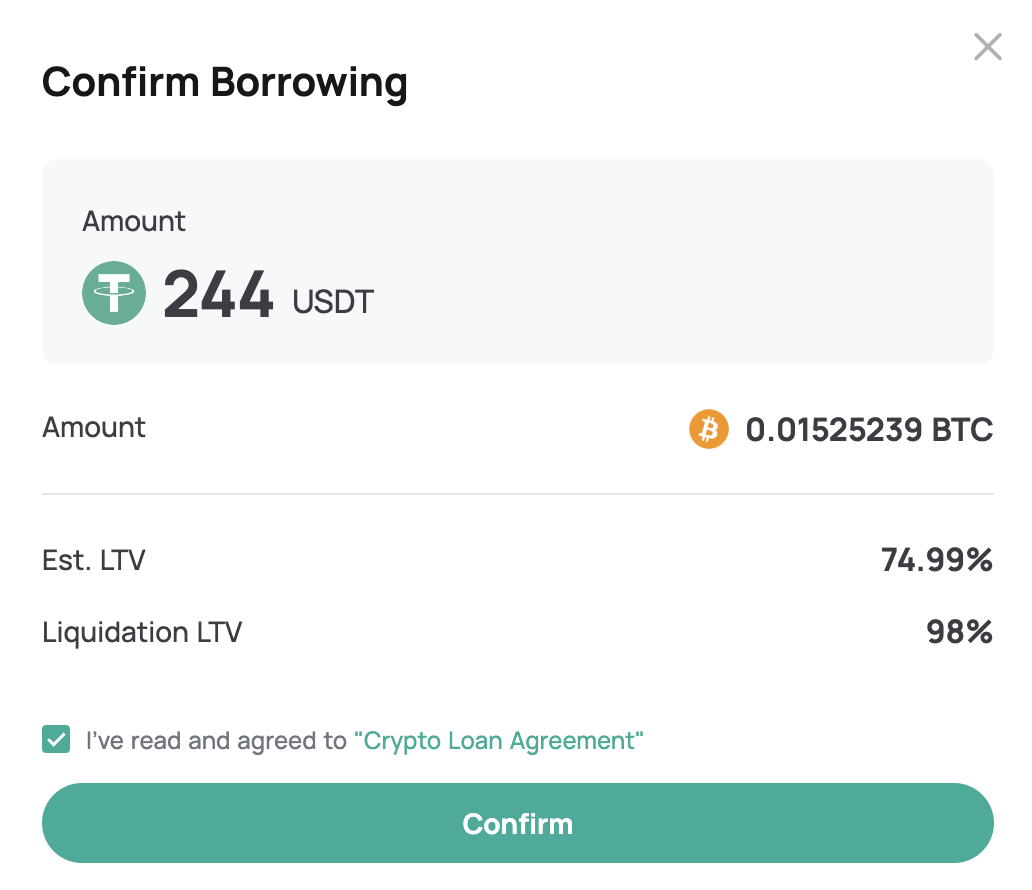
Task: Click the Amount label beside BTC value
Action: 93,427
